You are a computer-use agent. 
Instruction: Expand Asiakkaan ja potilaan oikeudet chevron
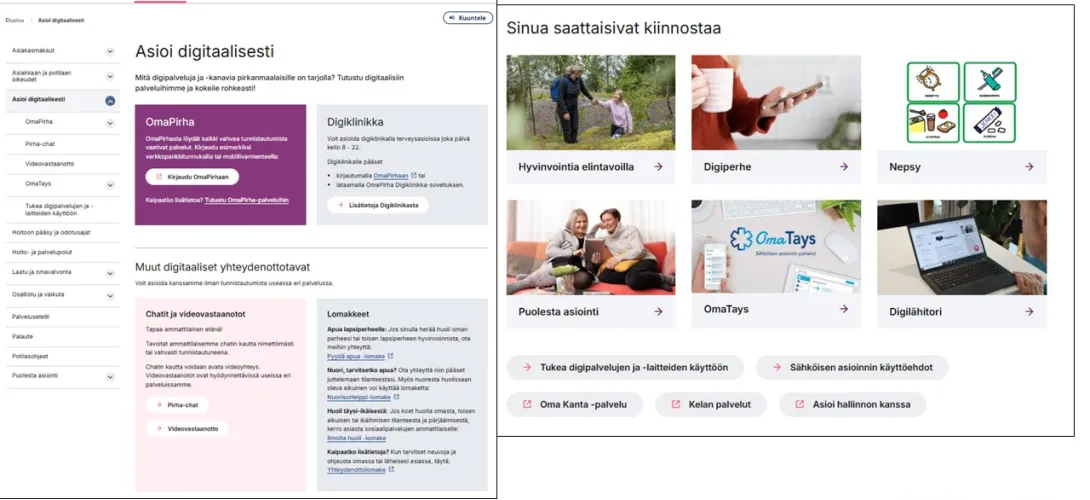(x=110, y=76)
